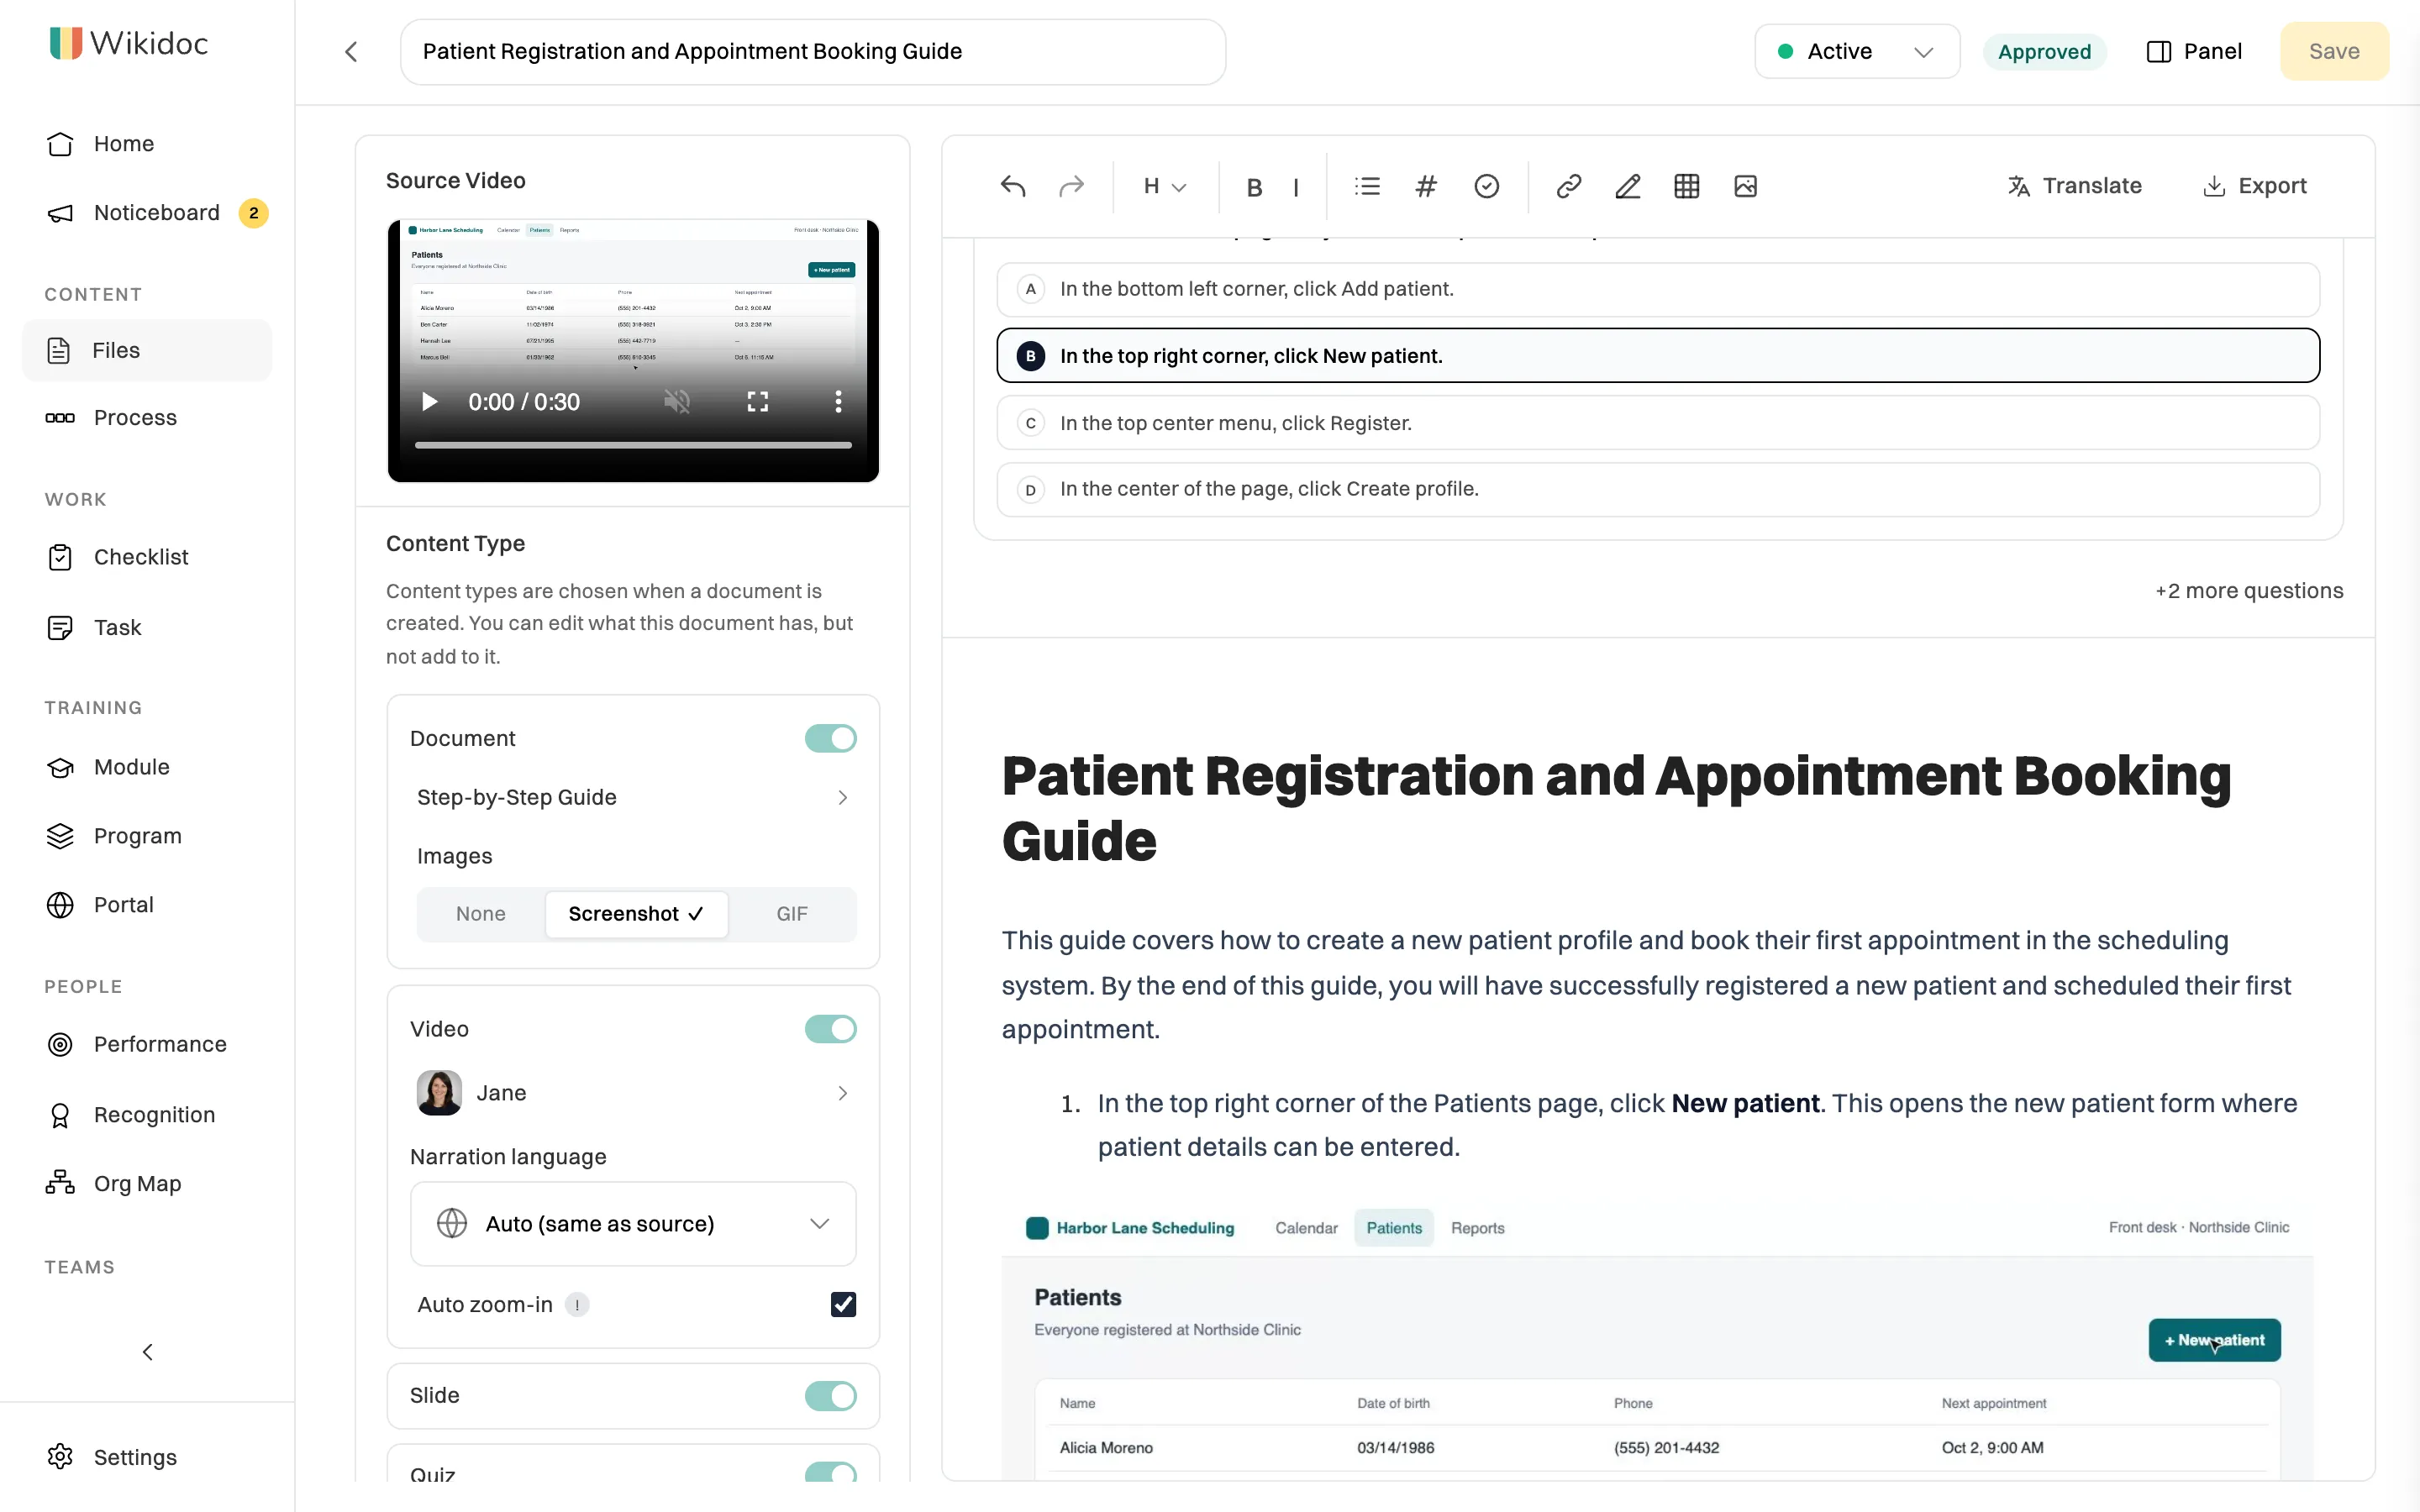Expand the Step-by-Step Guide option
This screenshot has width=2420, height=1512.
point(633,797)
